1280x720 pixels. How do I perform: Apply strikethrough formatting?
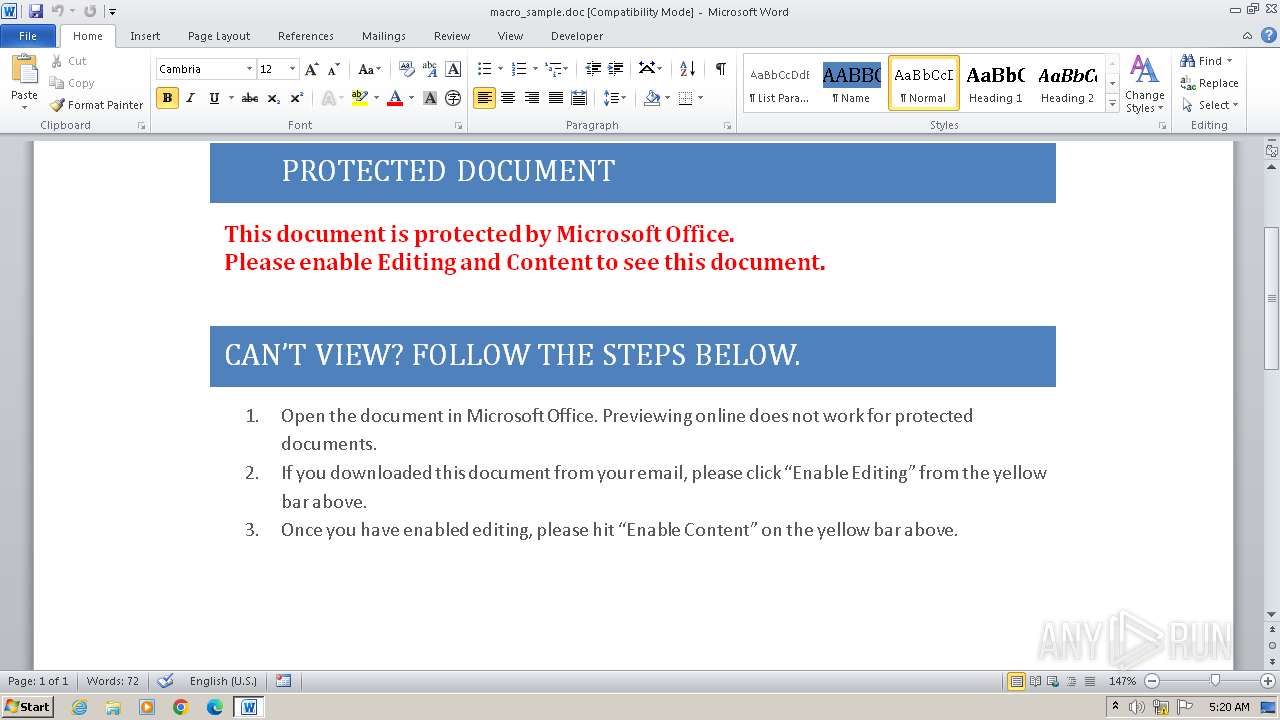coord(250,98)
